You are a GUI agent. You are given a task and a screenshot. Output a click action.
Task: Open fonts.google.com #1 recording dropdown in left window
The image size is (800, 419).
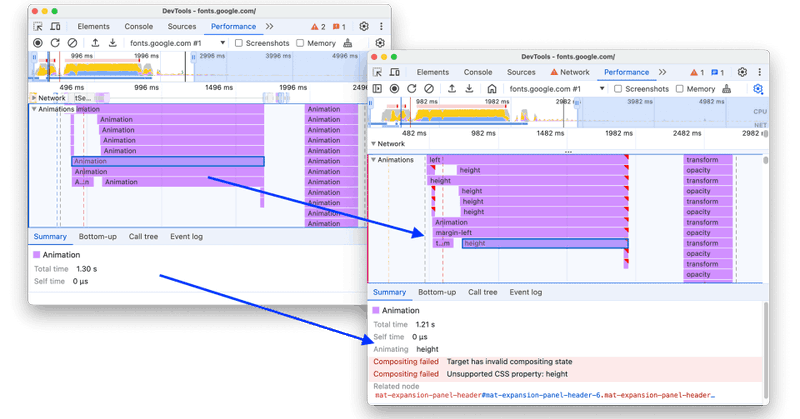(x=178, y=43)
